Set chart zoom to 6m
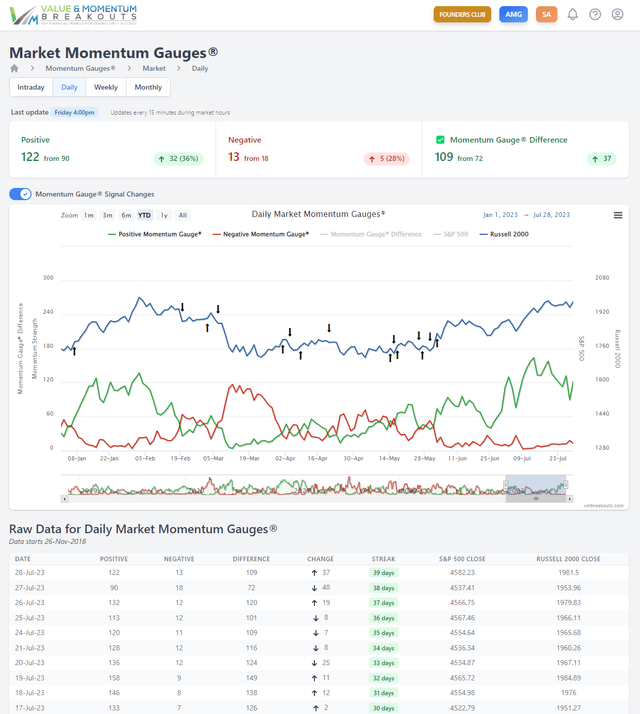Screen dimensions: 640x714 coord(126,215)
